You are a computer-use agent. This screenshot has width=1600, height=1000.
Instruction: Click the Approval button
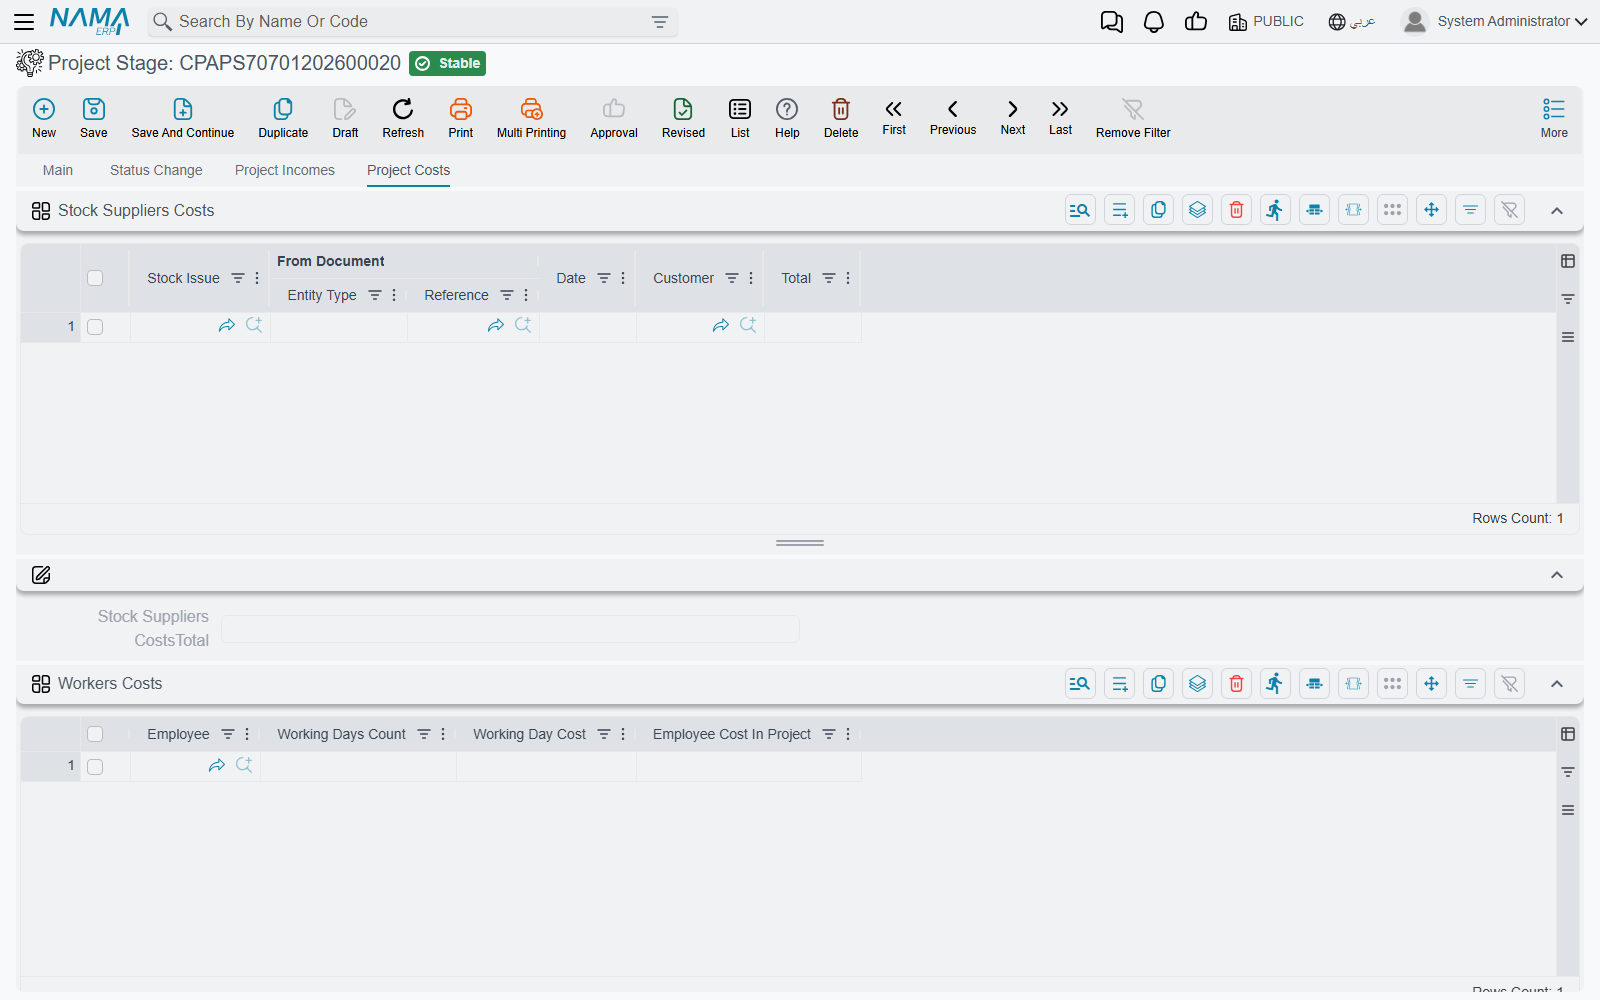pos(614,118)
